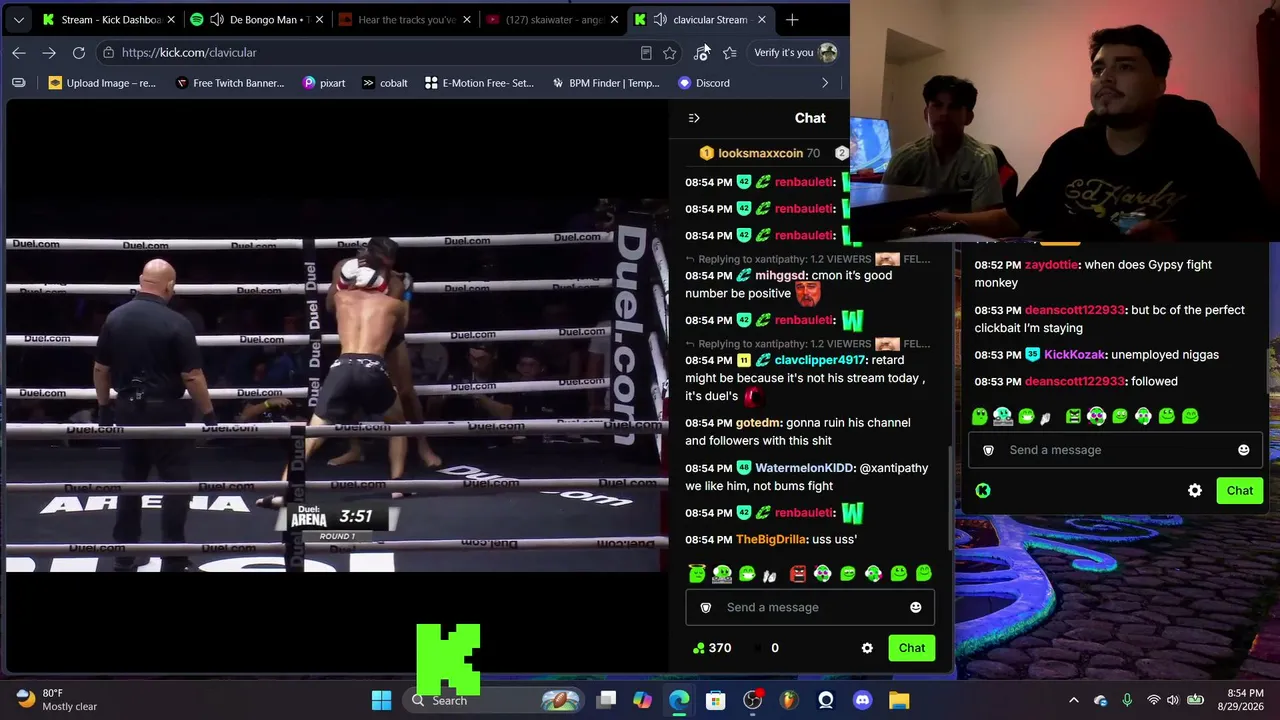This screenshot has width=1280, height=720.
Task: Open the emote picker in popout chat input
Action: tap(1243, 450)
